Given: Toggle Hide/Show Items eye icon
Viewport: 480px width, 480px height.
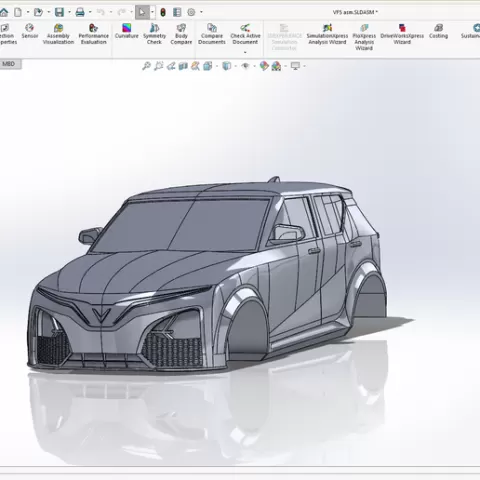Looking at the screenshot, I should [245, 66].
